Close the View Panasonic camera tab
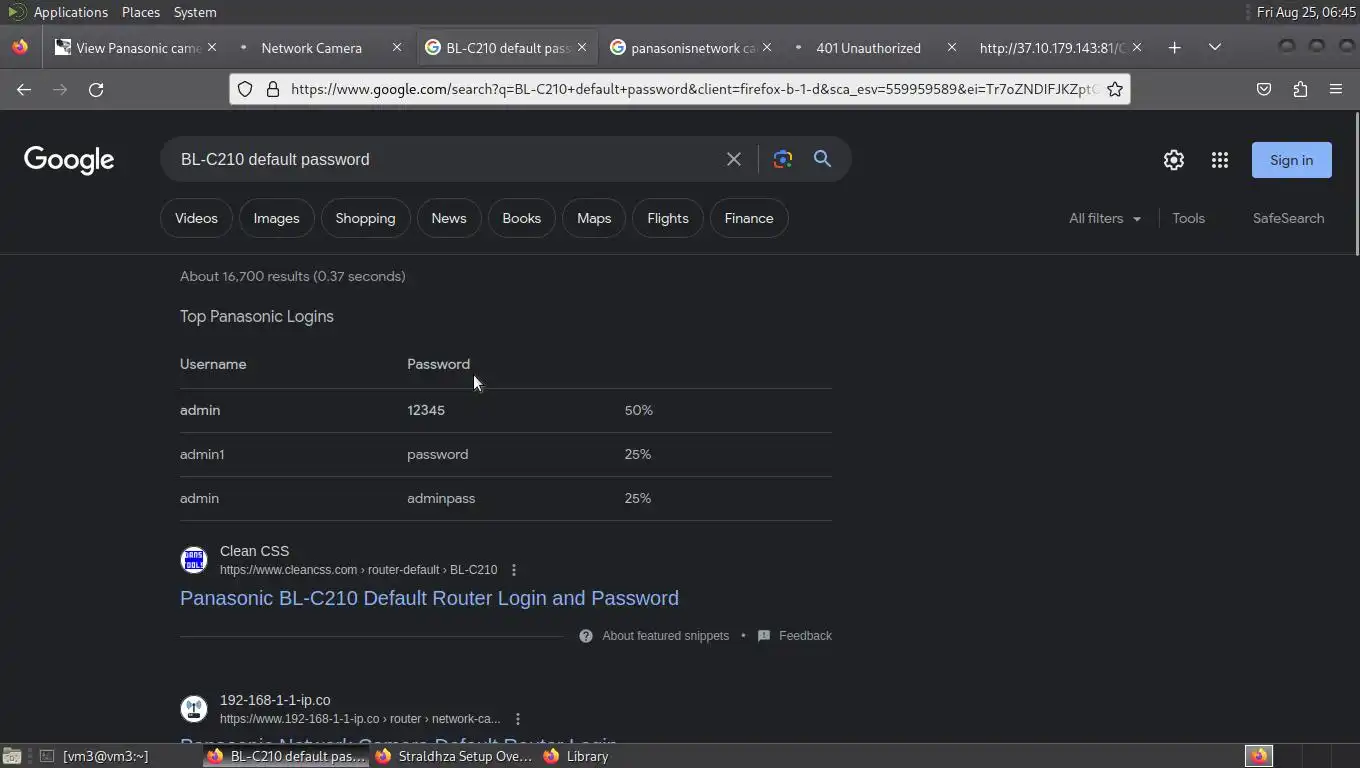This screenshot has height=768, width=1360. pyautogui.click(x=212, y=47)
